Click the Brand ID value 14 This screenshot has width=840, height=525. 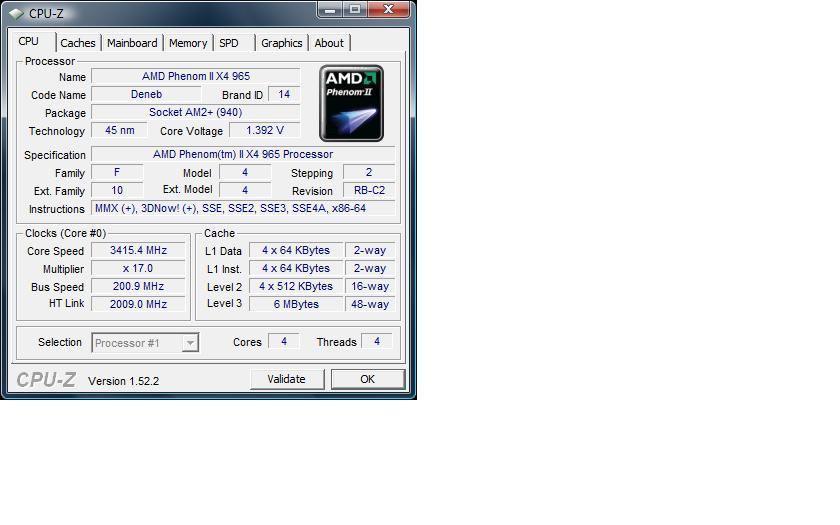coord(284,94)
